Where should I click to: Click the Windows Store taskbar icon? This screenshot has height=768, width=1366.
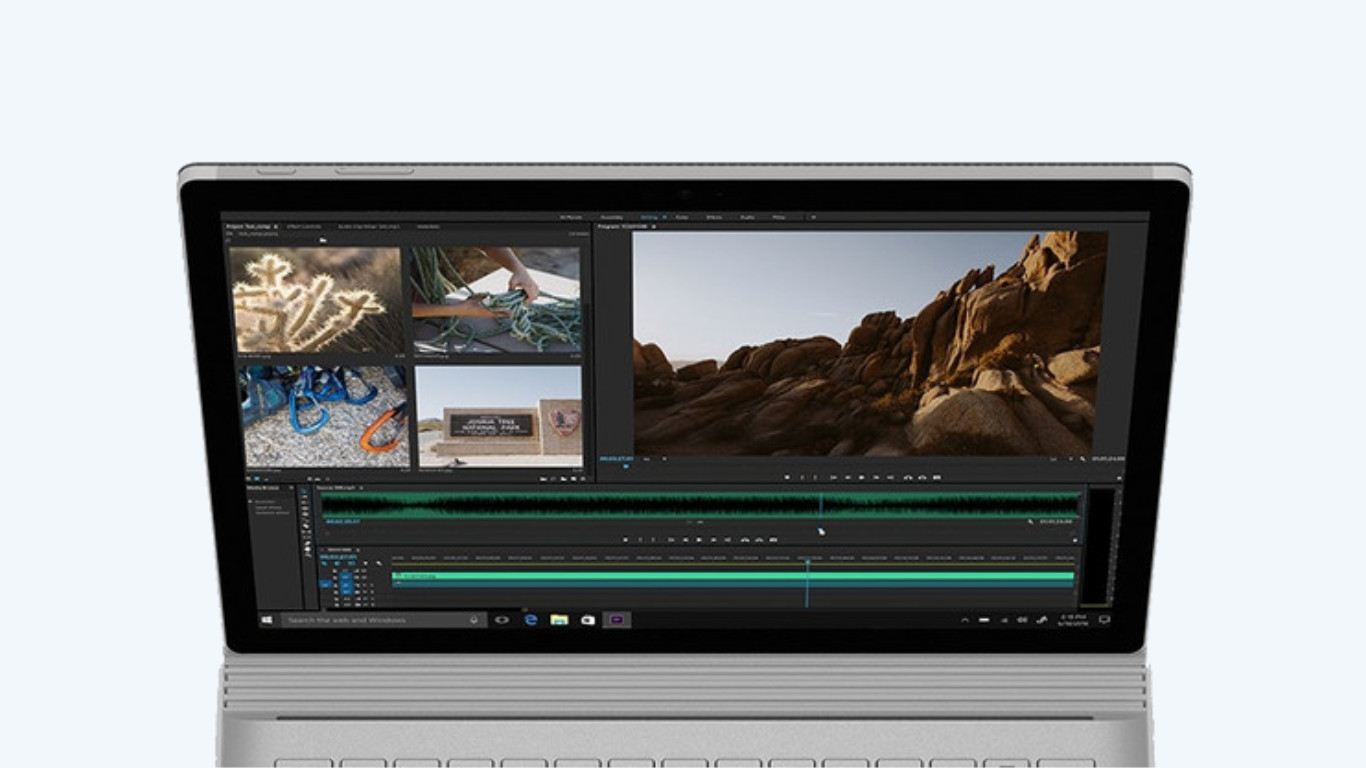pos(588,620)
